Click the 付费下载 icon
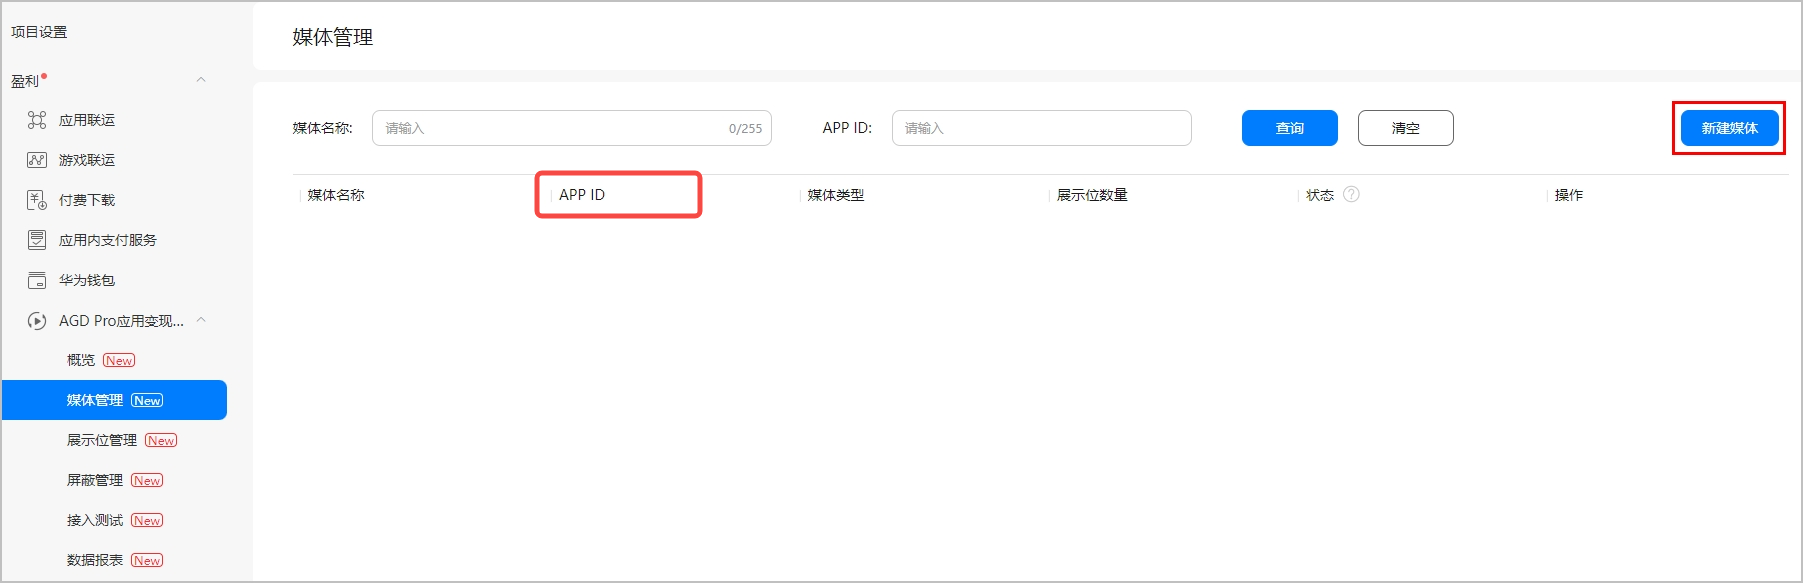Viewport: 1803px width, 583px height. tap(37, 200)
